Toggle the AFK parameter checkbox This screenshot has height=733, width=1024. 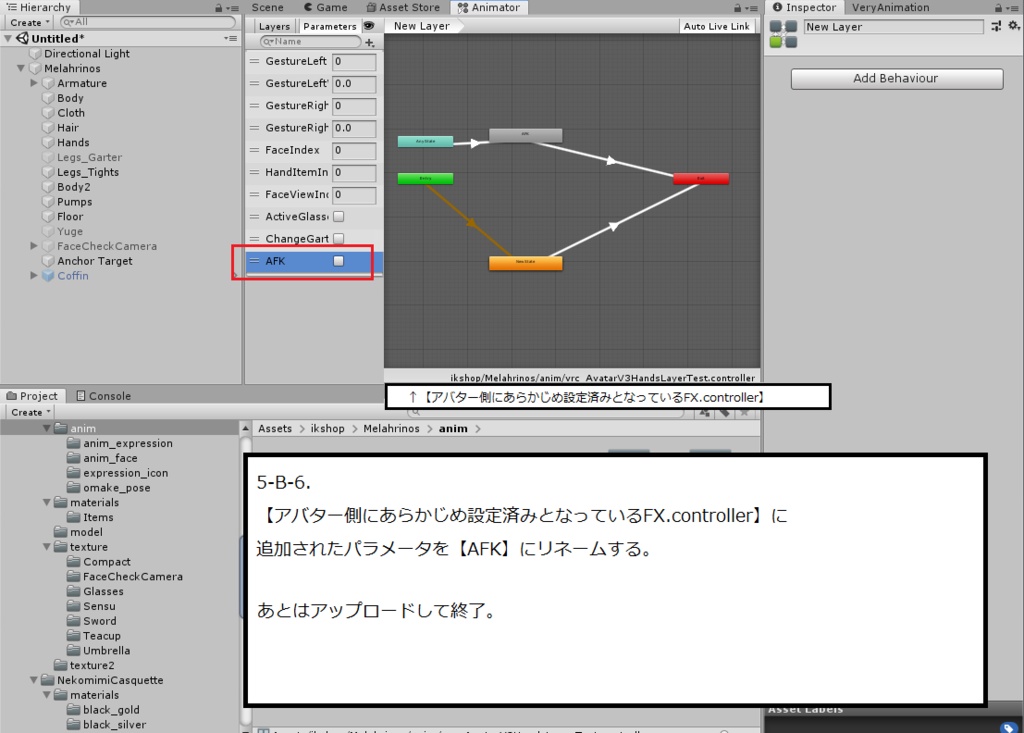(339, 261)
